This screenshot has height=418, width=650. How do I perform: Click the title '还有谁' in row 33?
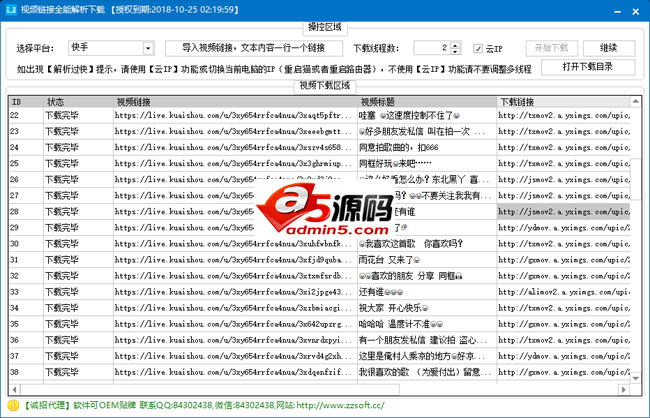tap(381, 292)
